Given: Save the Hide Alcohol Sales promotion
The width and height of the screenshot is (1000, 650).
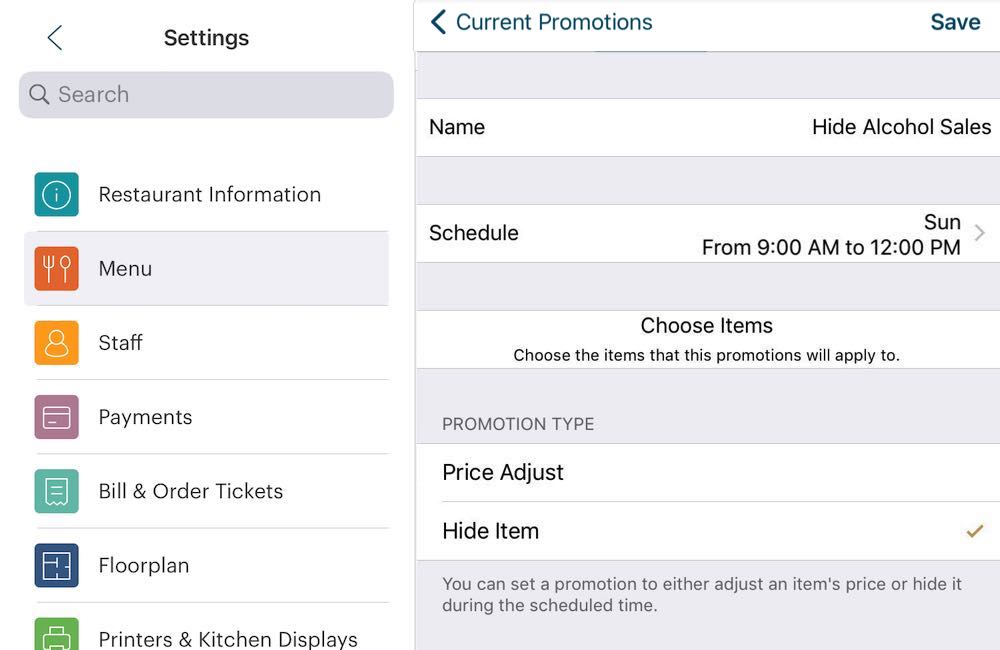Looking at the screenshot, I should pyautogui.click(x=955, y=21).
